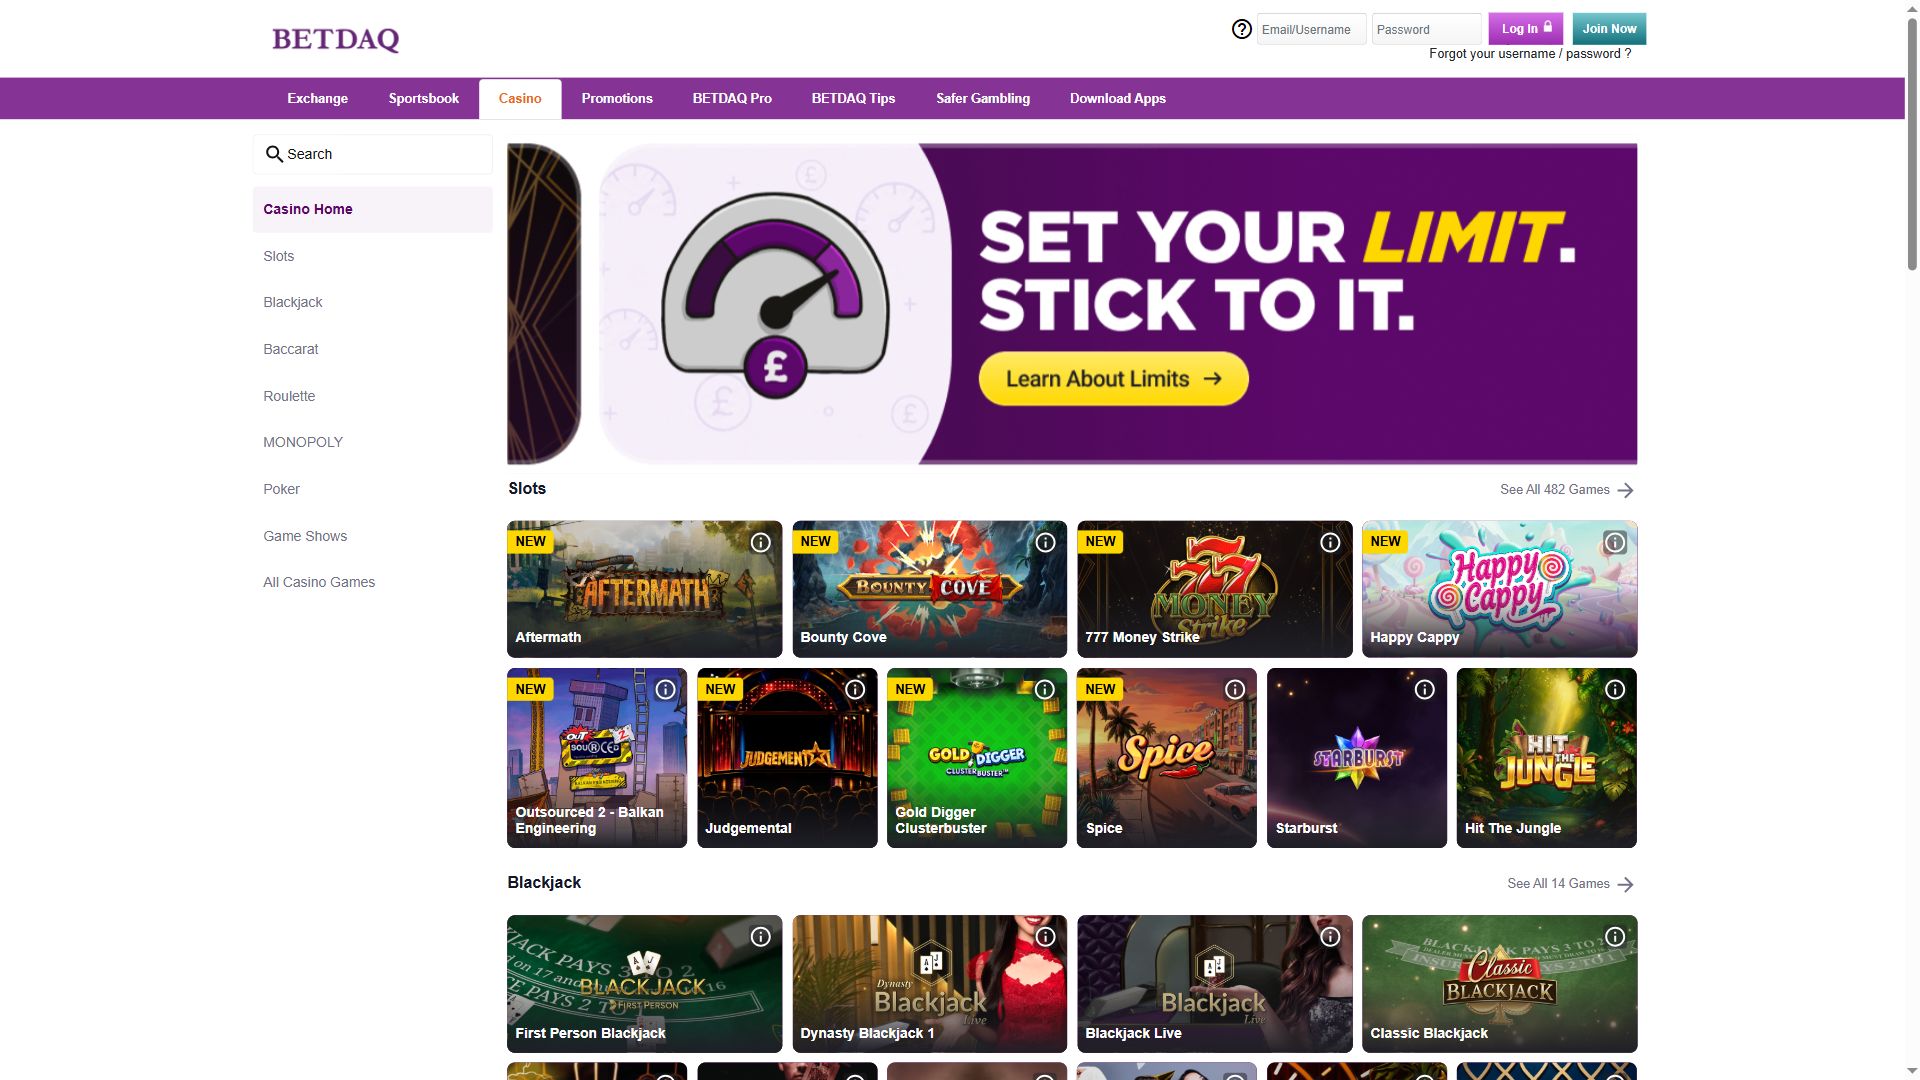
Task: Click Learn About Limits button
Action: coord(1113,379)
